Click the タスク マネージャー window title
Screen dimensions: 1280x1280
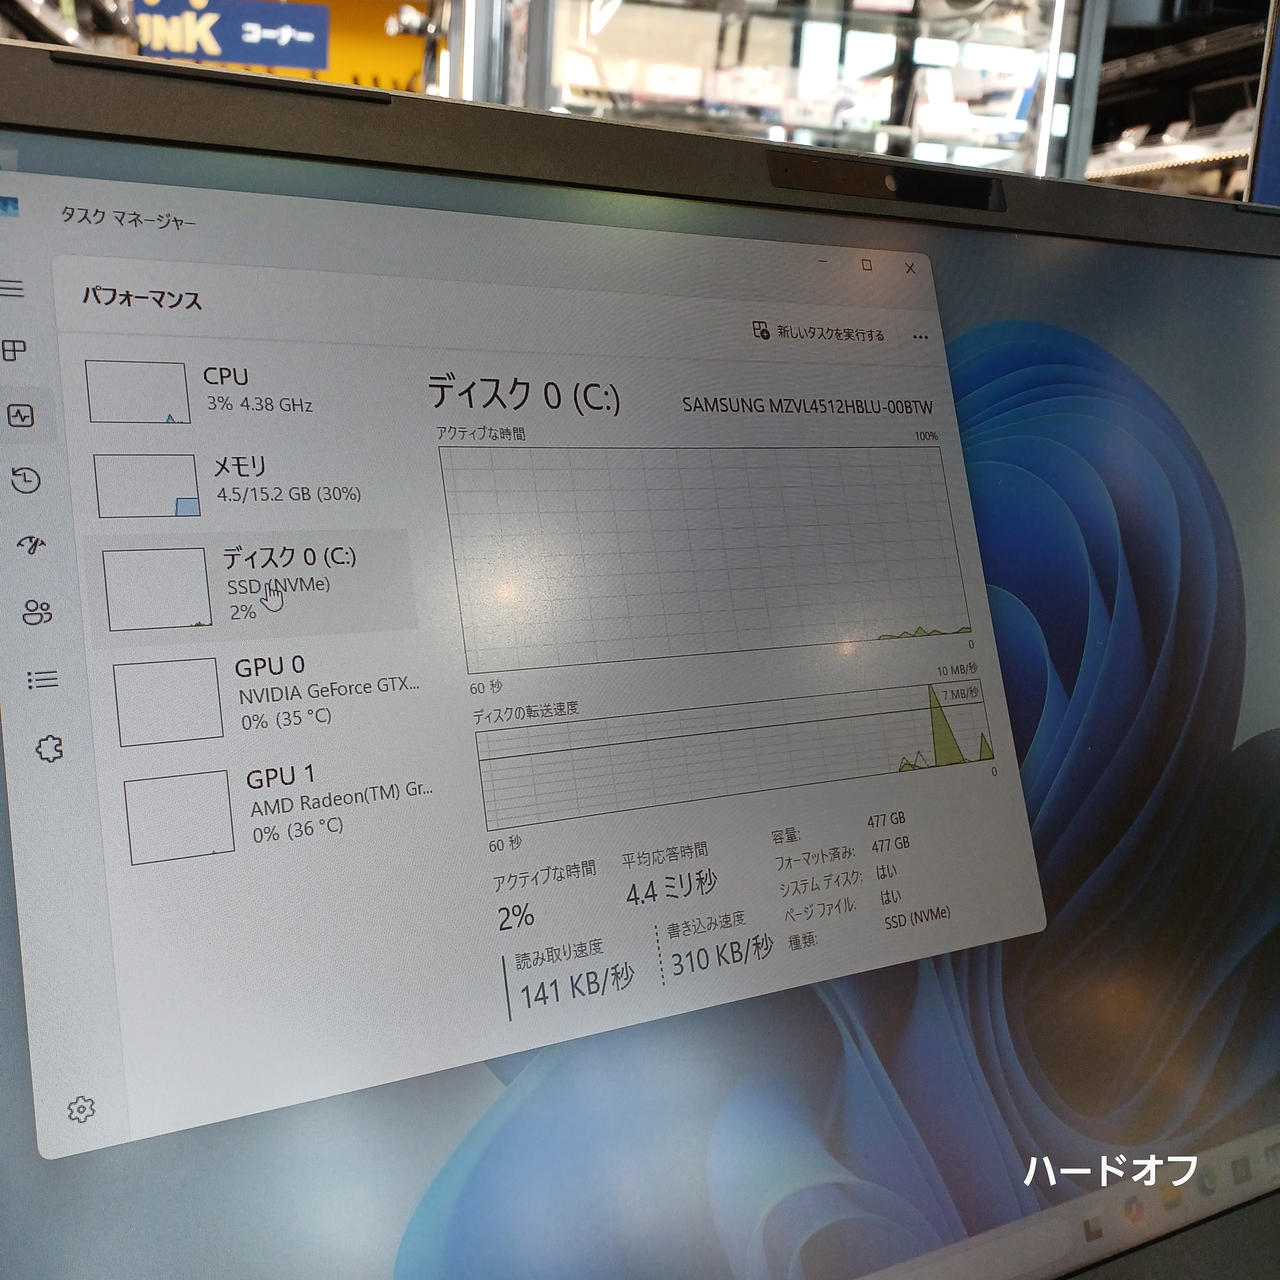click(x=128, y=218)
